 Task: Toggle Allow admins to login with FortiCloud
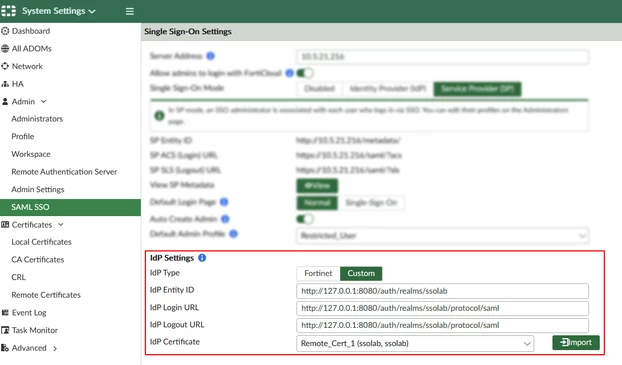click(305, 73)
